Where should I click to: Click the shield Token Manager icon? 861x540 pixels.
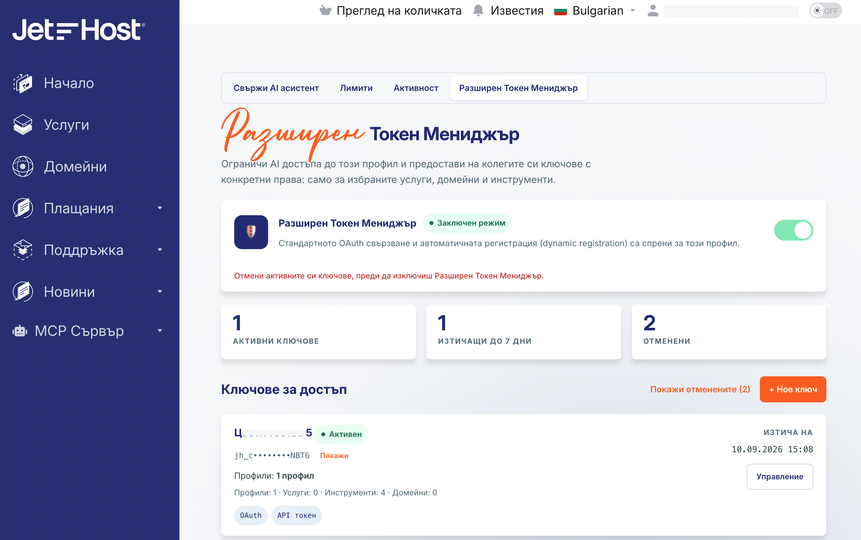pos(251,232)
